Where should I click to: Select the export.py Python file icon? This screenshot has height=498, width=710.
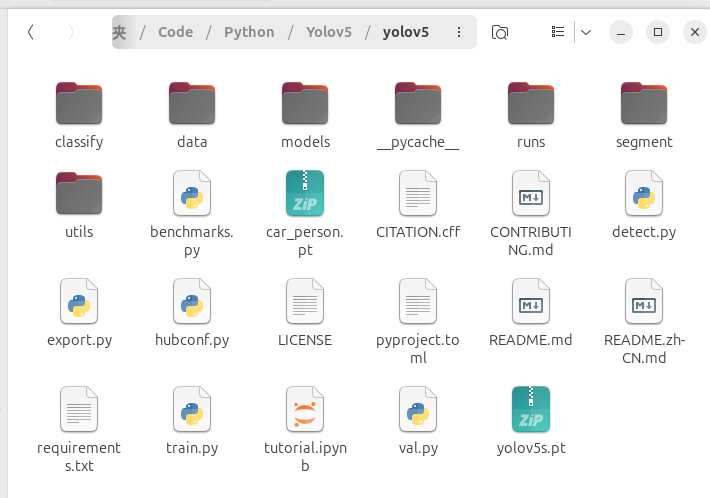79,301
